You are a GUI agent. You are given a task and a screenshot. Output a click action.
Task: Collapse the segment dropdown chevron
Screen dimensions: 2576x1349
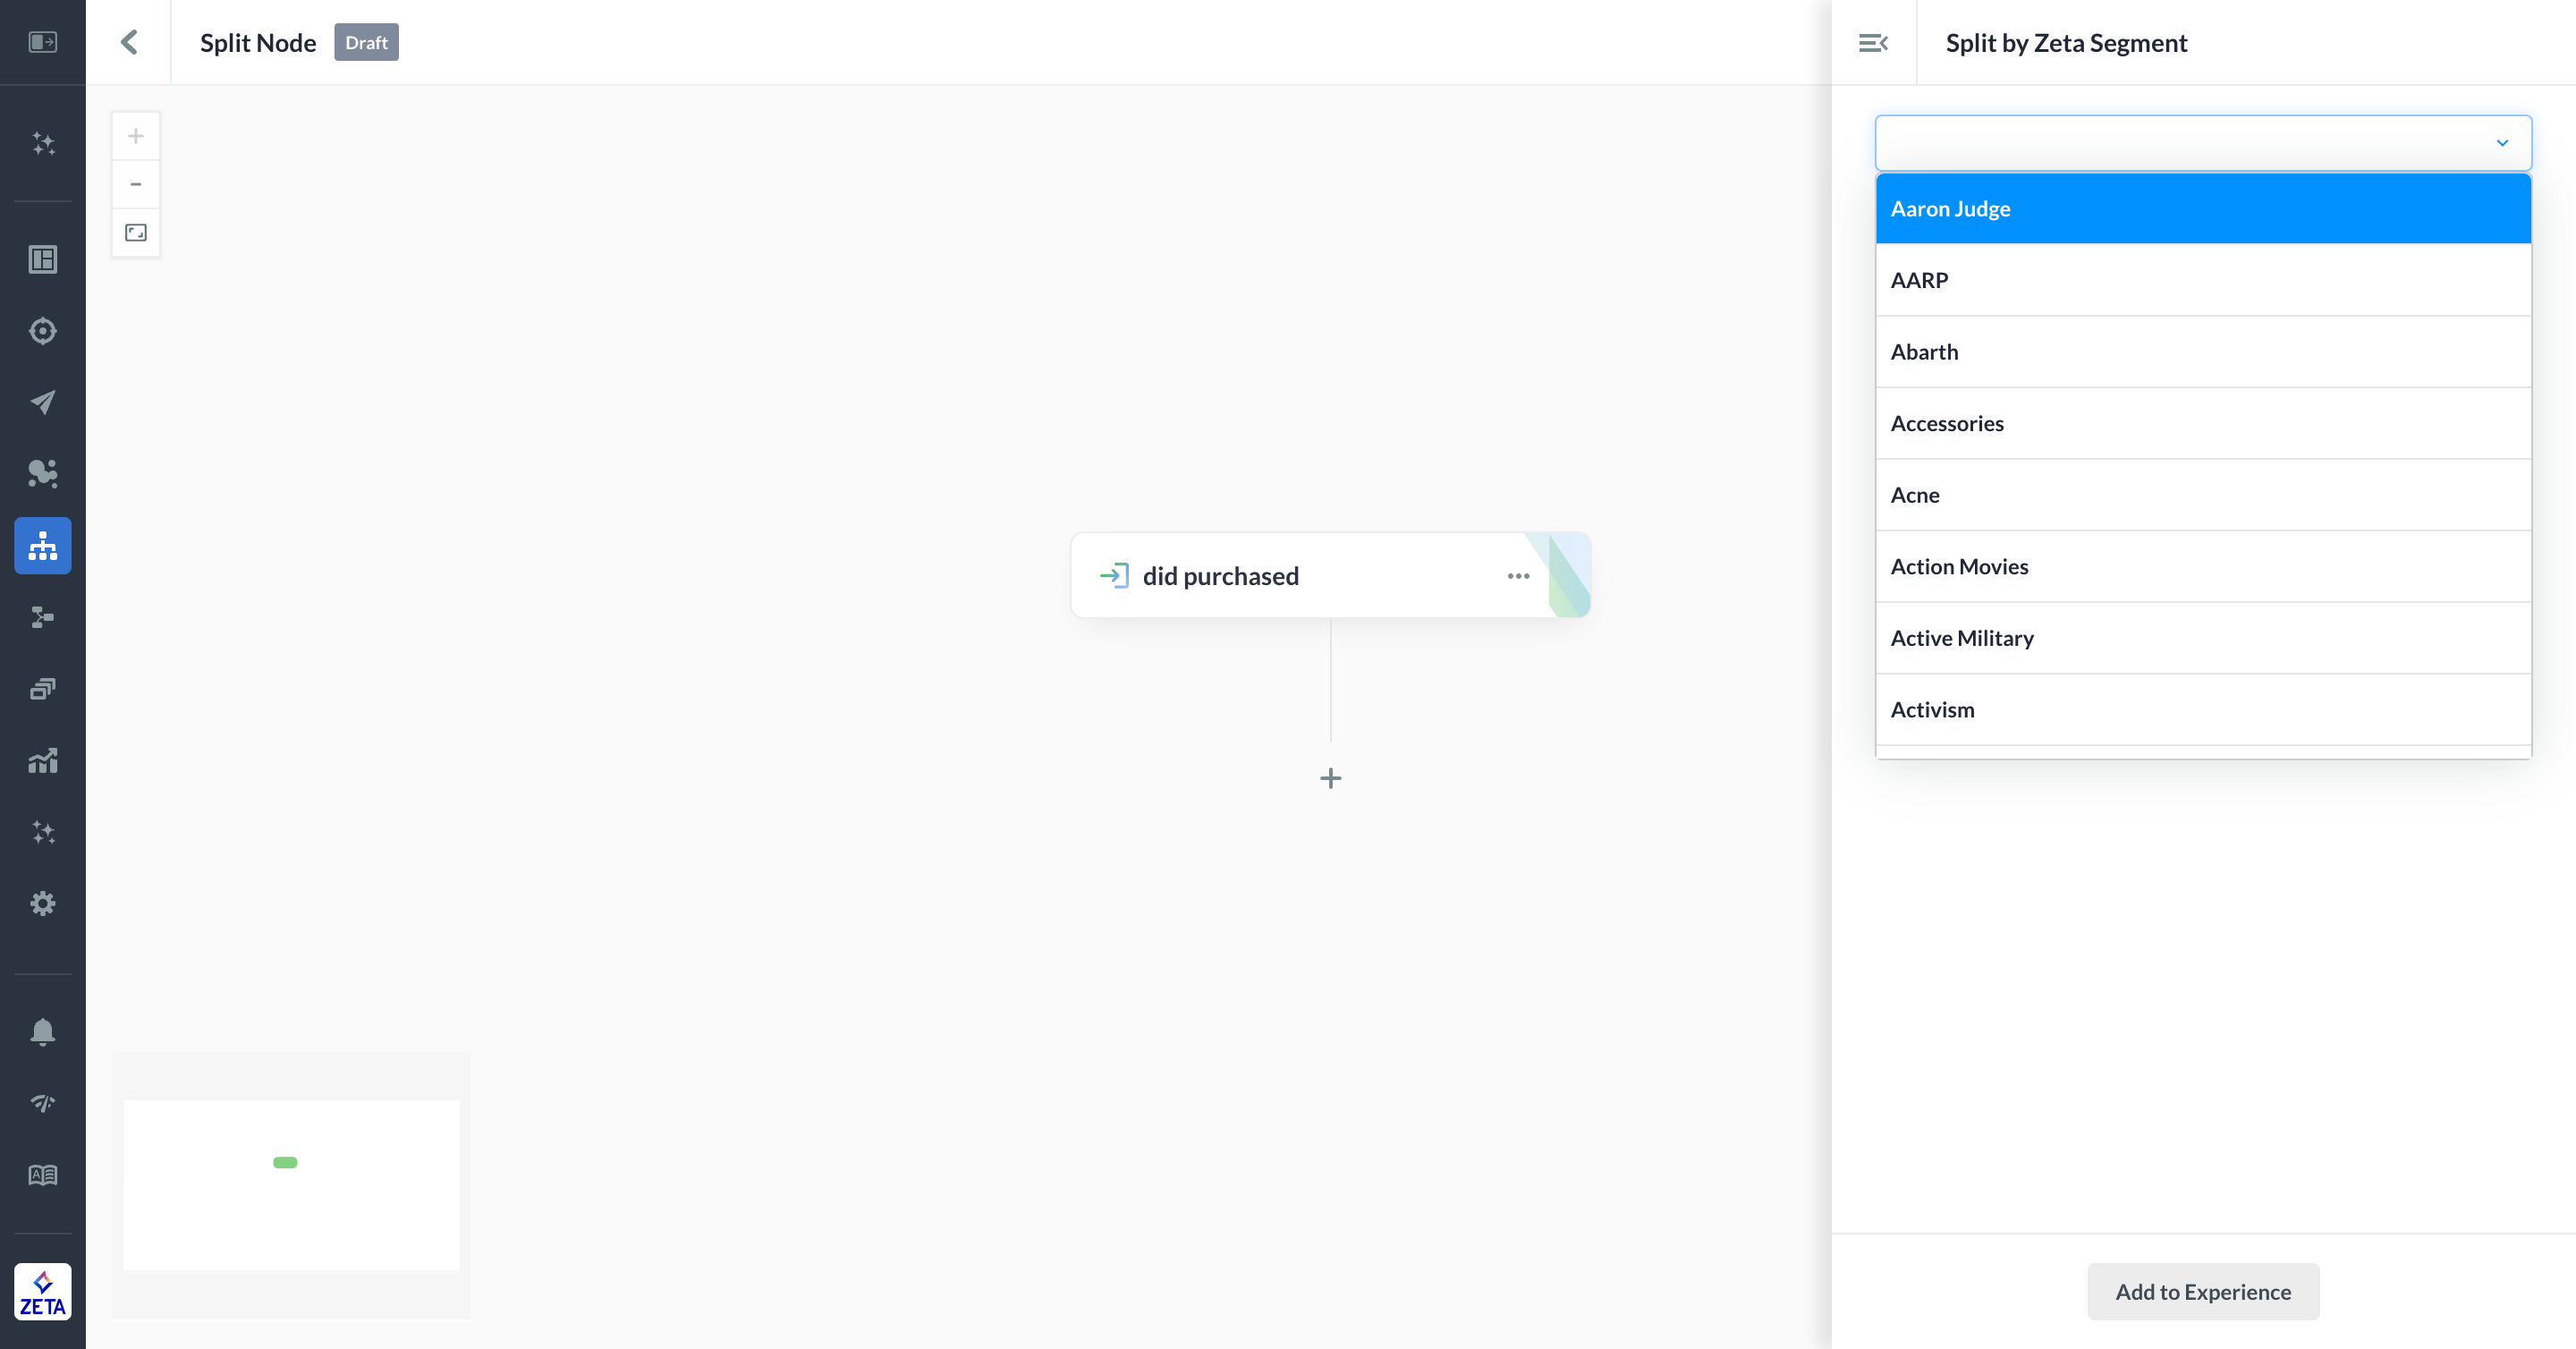tap(2502, 143)
